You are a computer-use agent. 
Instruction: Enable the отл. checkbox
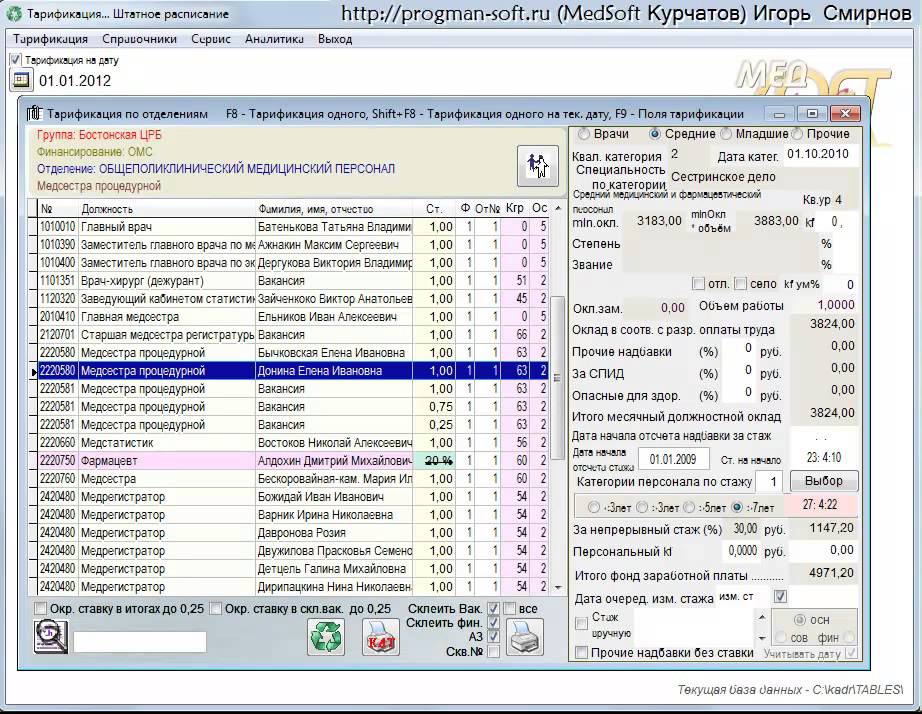(698, 284)
